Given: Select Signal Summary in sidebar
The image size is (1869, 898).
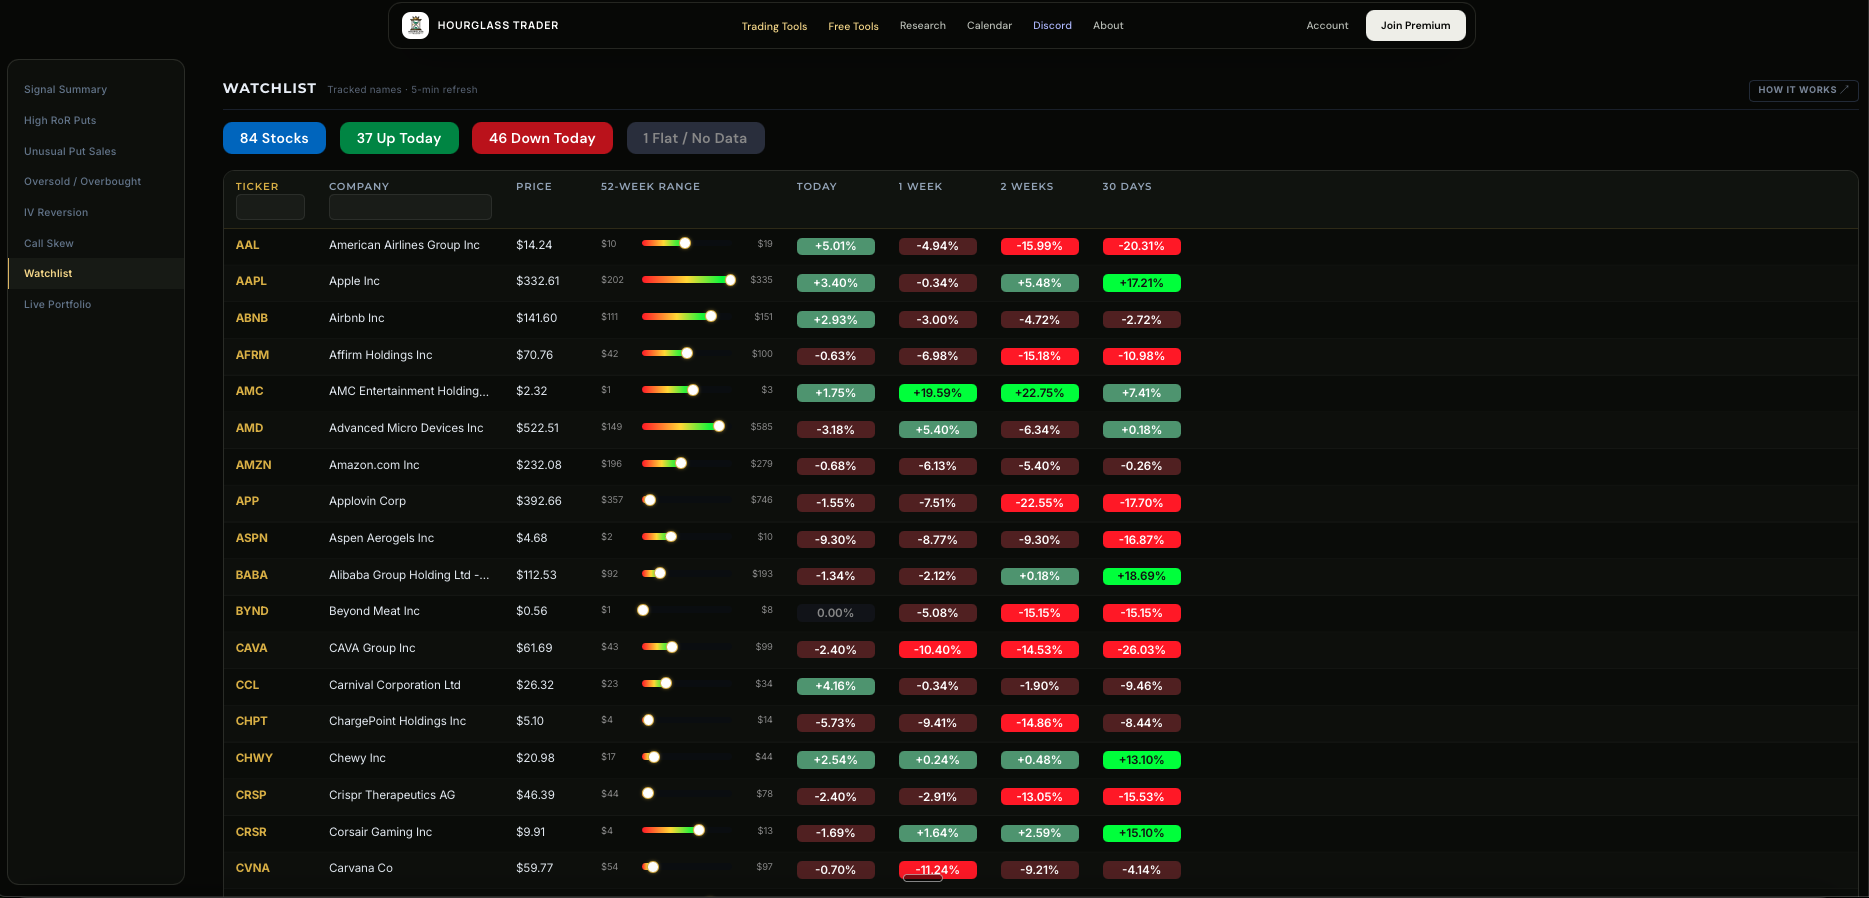Looking at the screenshot, I should [65, 90].
